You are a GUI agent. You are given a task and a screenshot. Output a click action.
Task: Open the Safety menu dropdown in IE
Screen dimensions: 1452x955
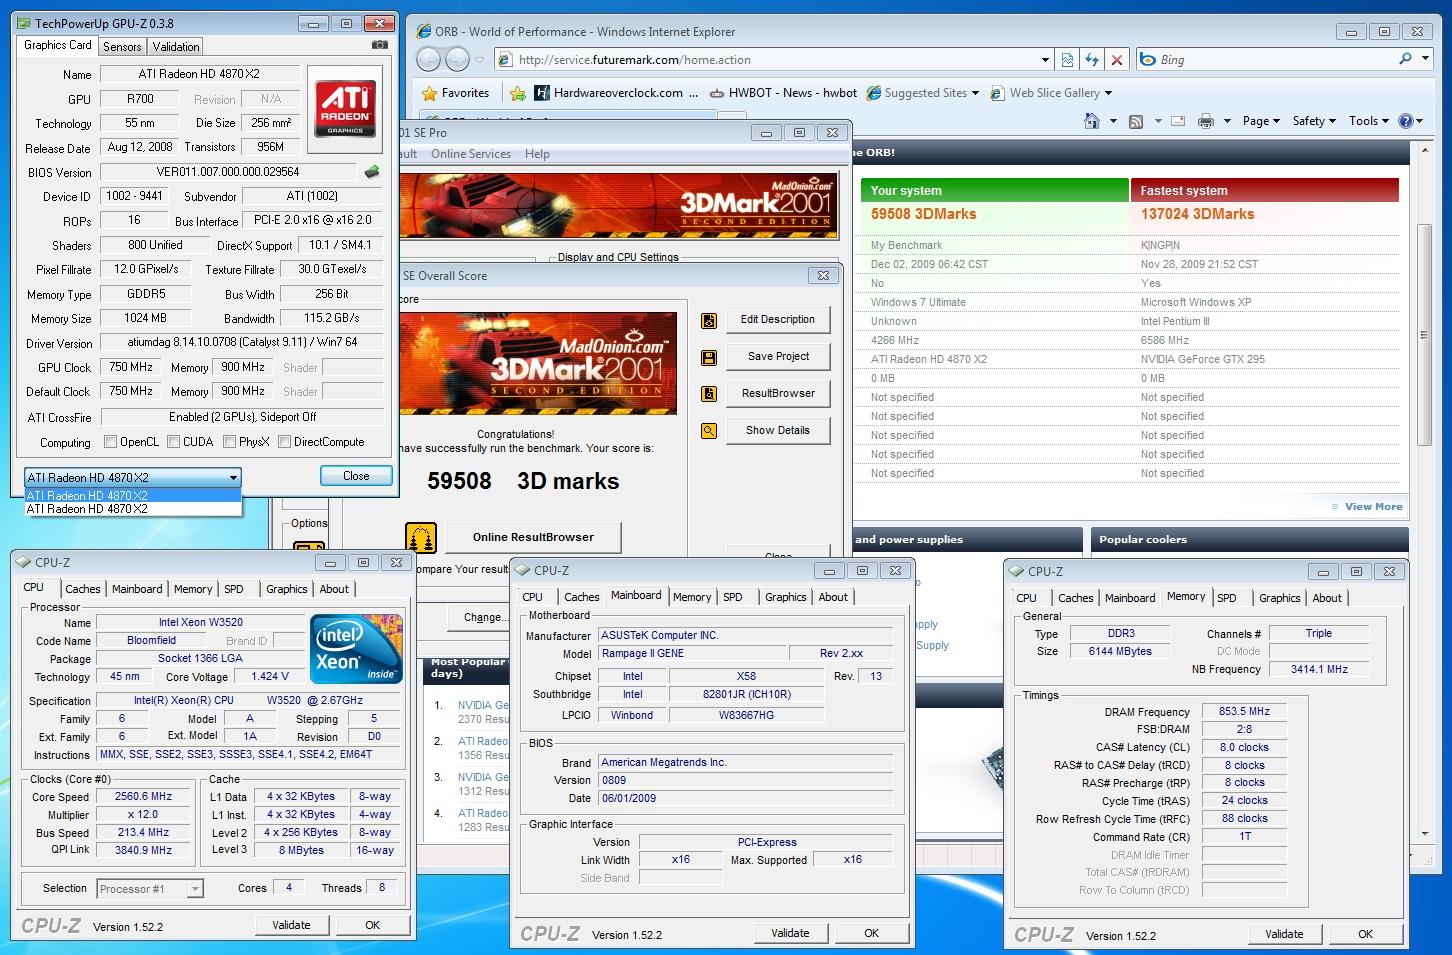pos(1314,121)
